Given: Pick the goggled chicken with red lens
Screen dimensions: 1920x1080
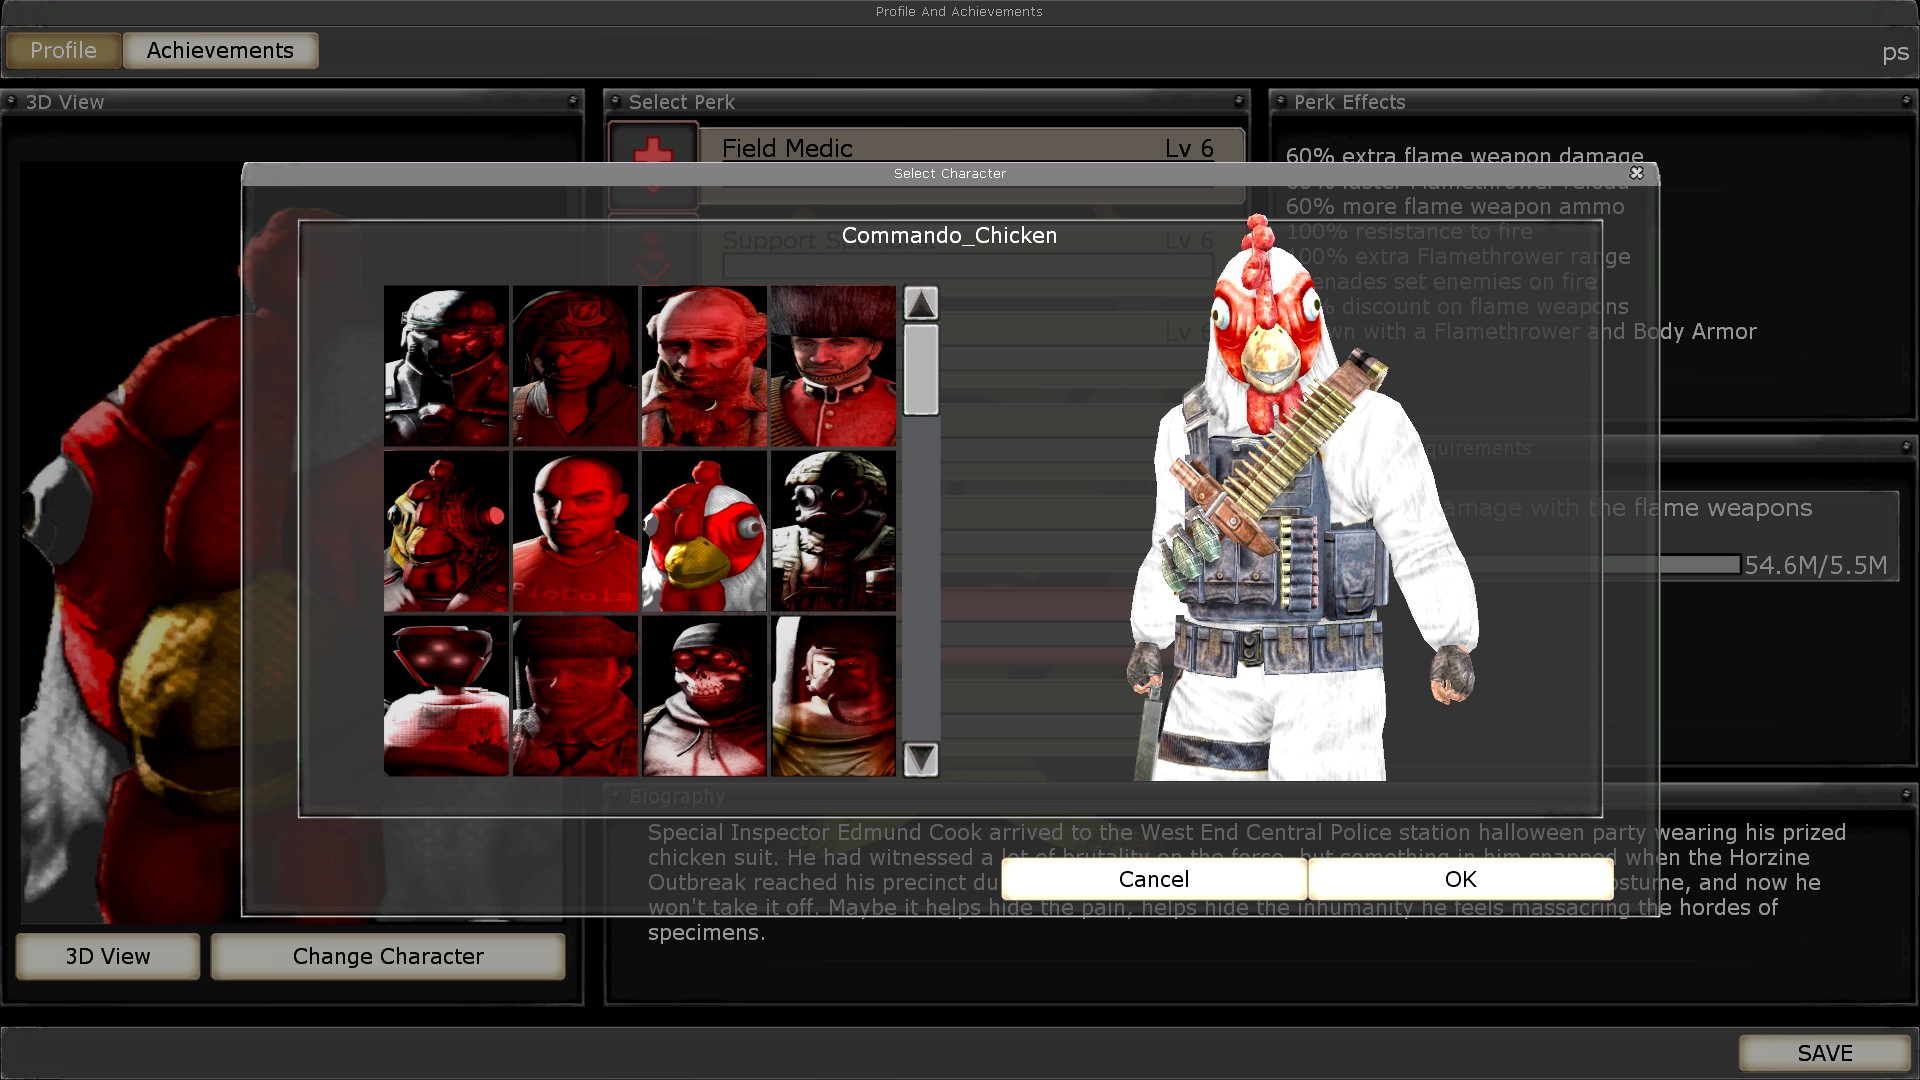Looking at the screenshot, I should tap(446, 531).
